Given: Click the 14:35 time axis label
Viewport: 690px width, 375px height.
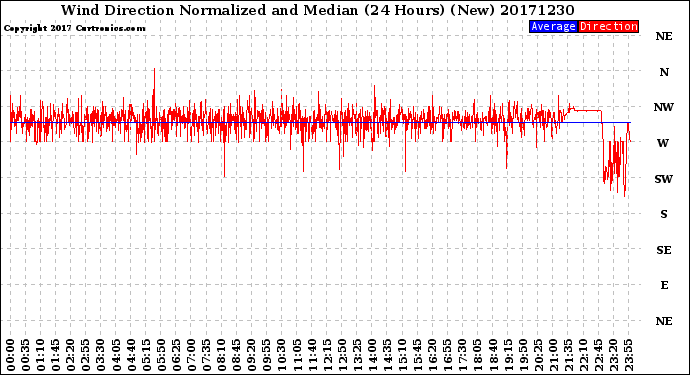Looking at the screenshot, I should (x=387, y=355).
